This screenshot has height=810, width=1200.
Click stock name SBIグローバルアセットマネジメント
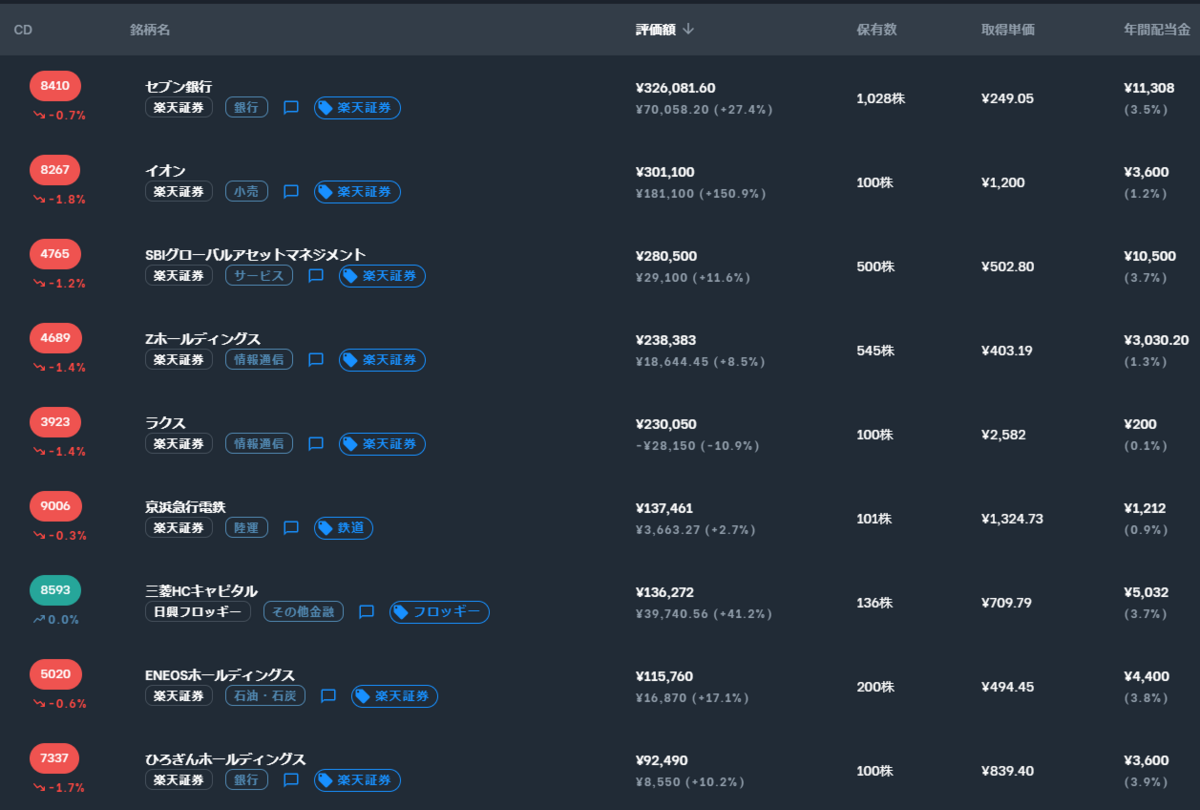click(x=255, y=255)
